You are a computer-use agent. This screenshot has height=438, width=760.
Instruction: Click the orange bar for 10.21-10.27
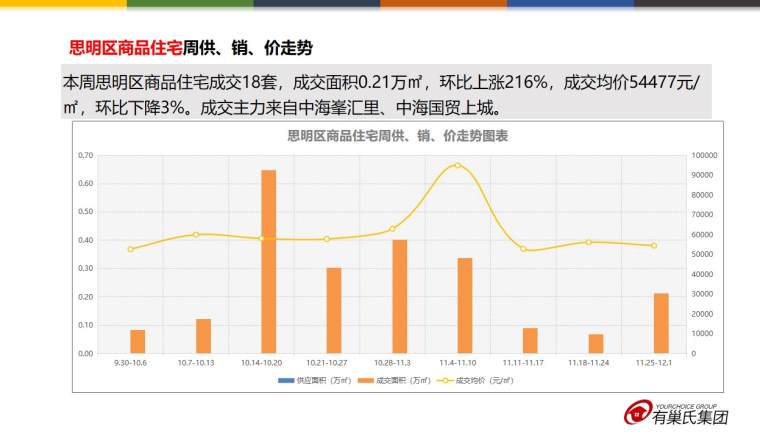[334, 311]
